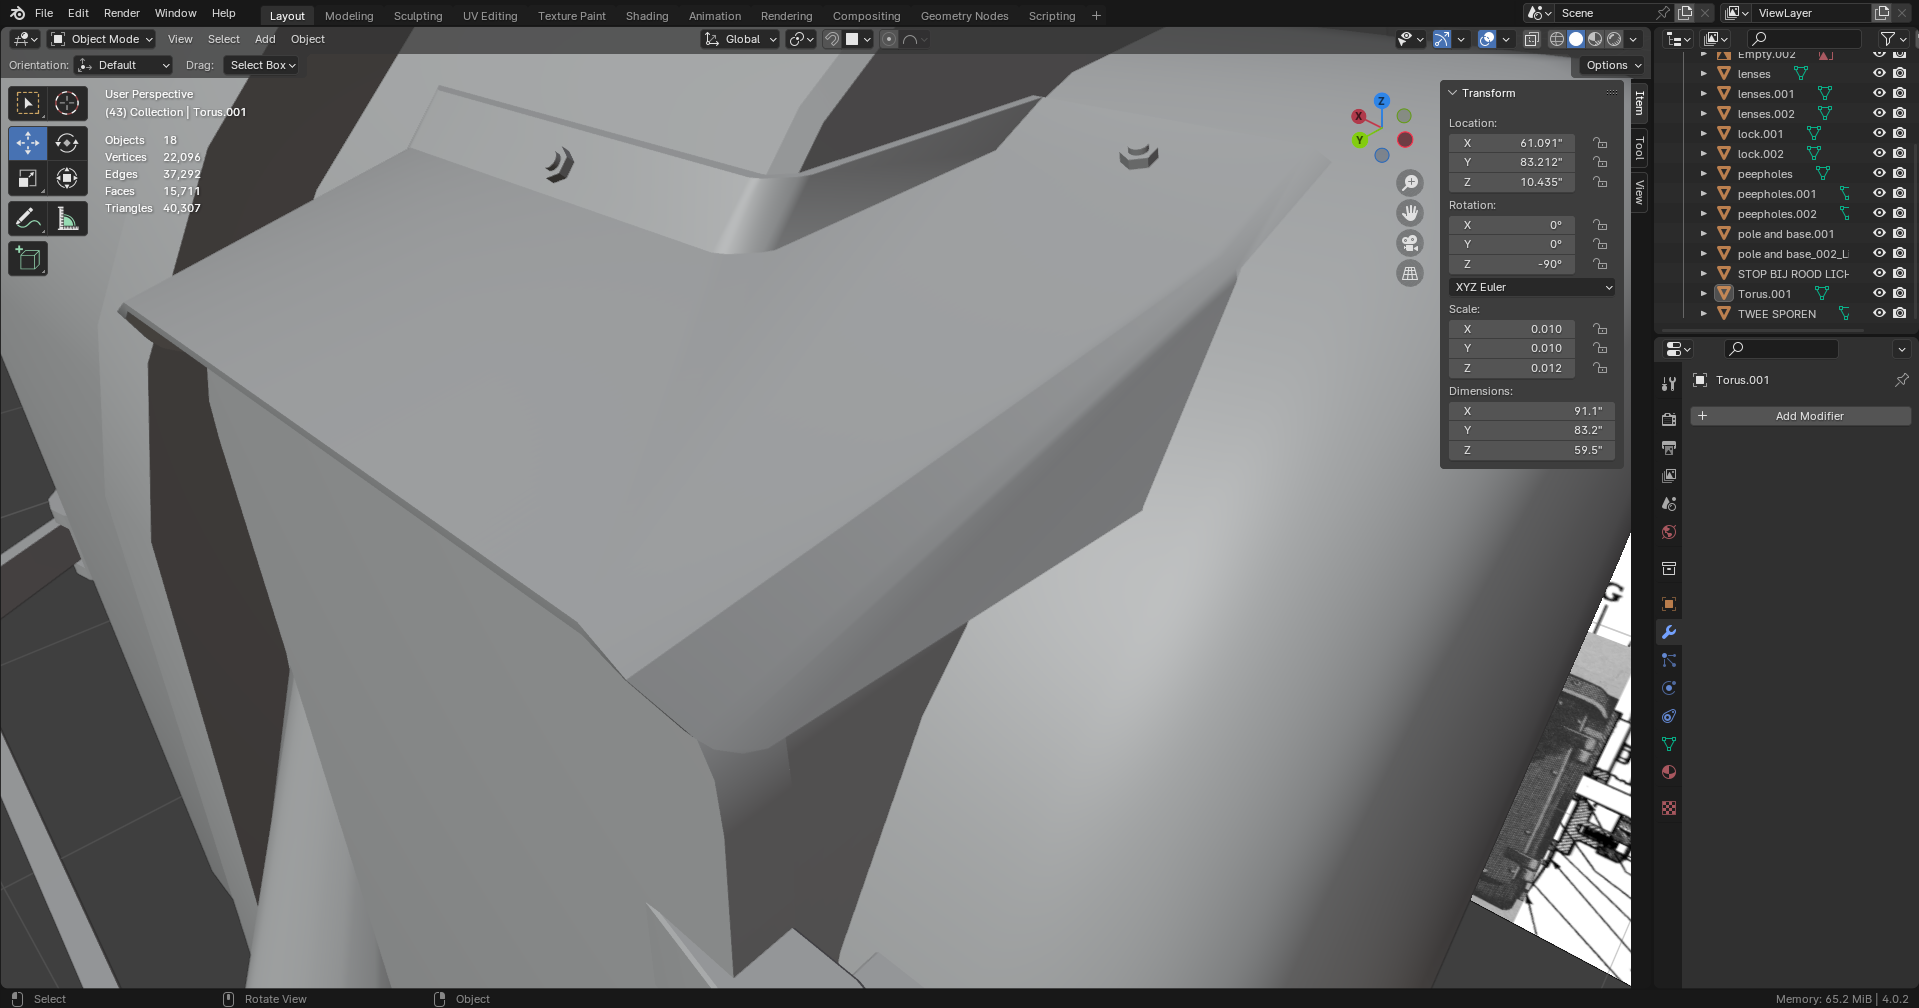
Task: Click the red X axis gizmo
Action: (x=1358, y=117)
